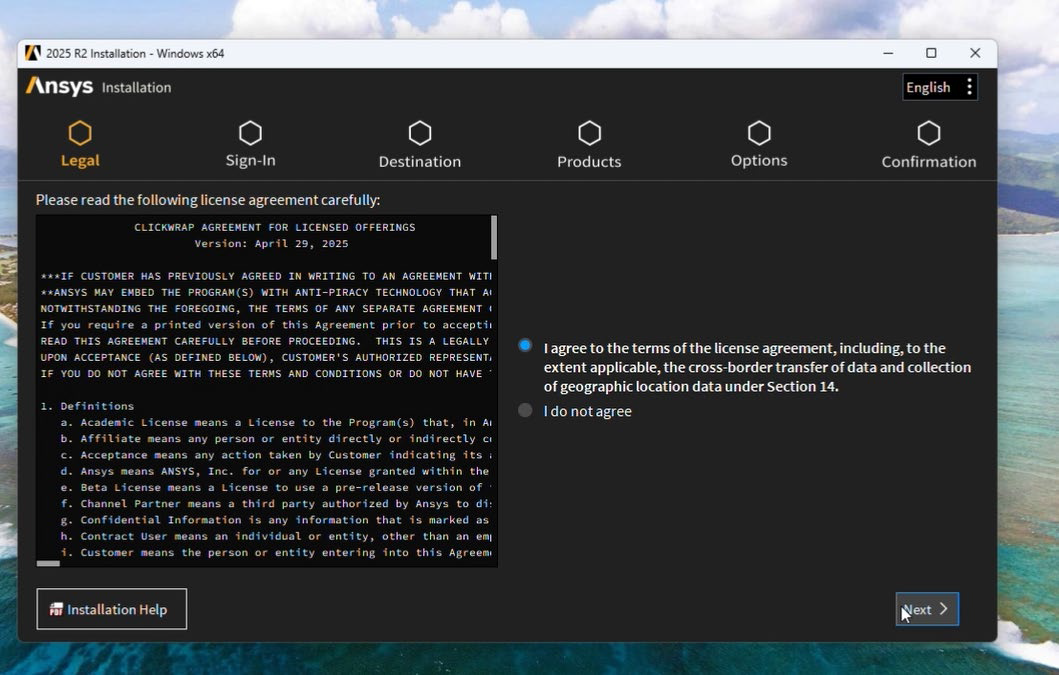Maximize the installer window
Image resolution: width=1059 pixels, height=675 pixels.
click(x=931, y=53)
